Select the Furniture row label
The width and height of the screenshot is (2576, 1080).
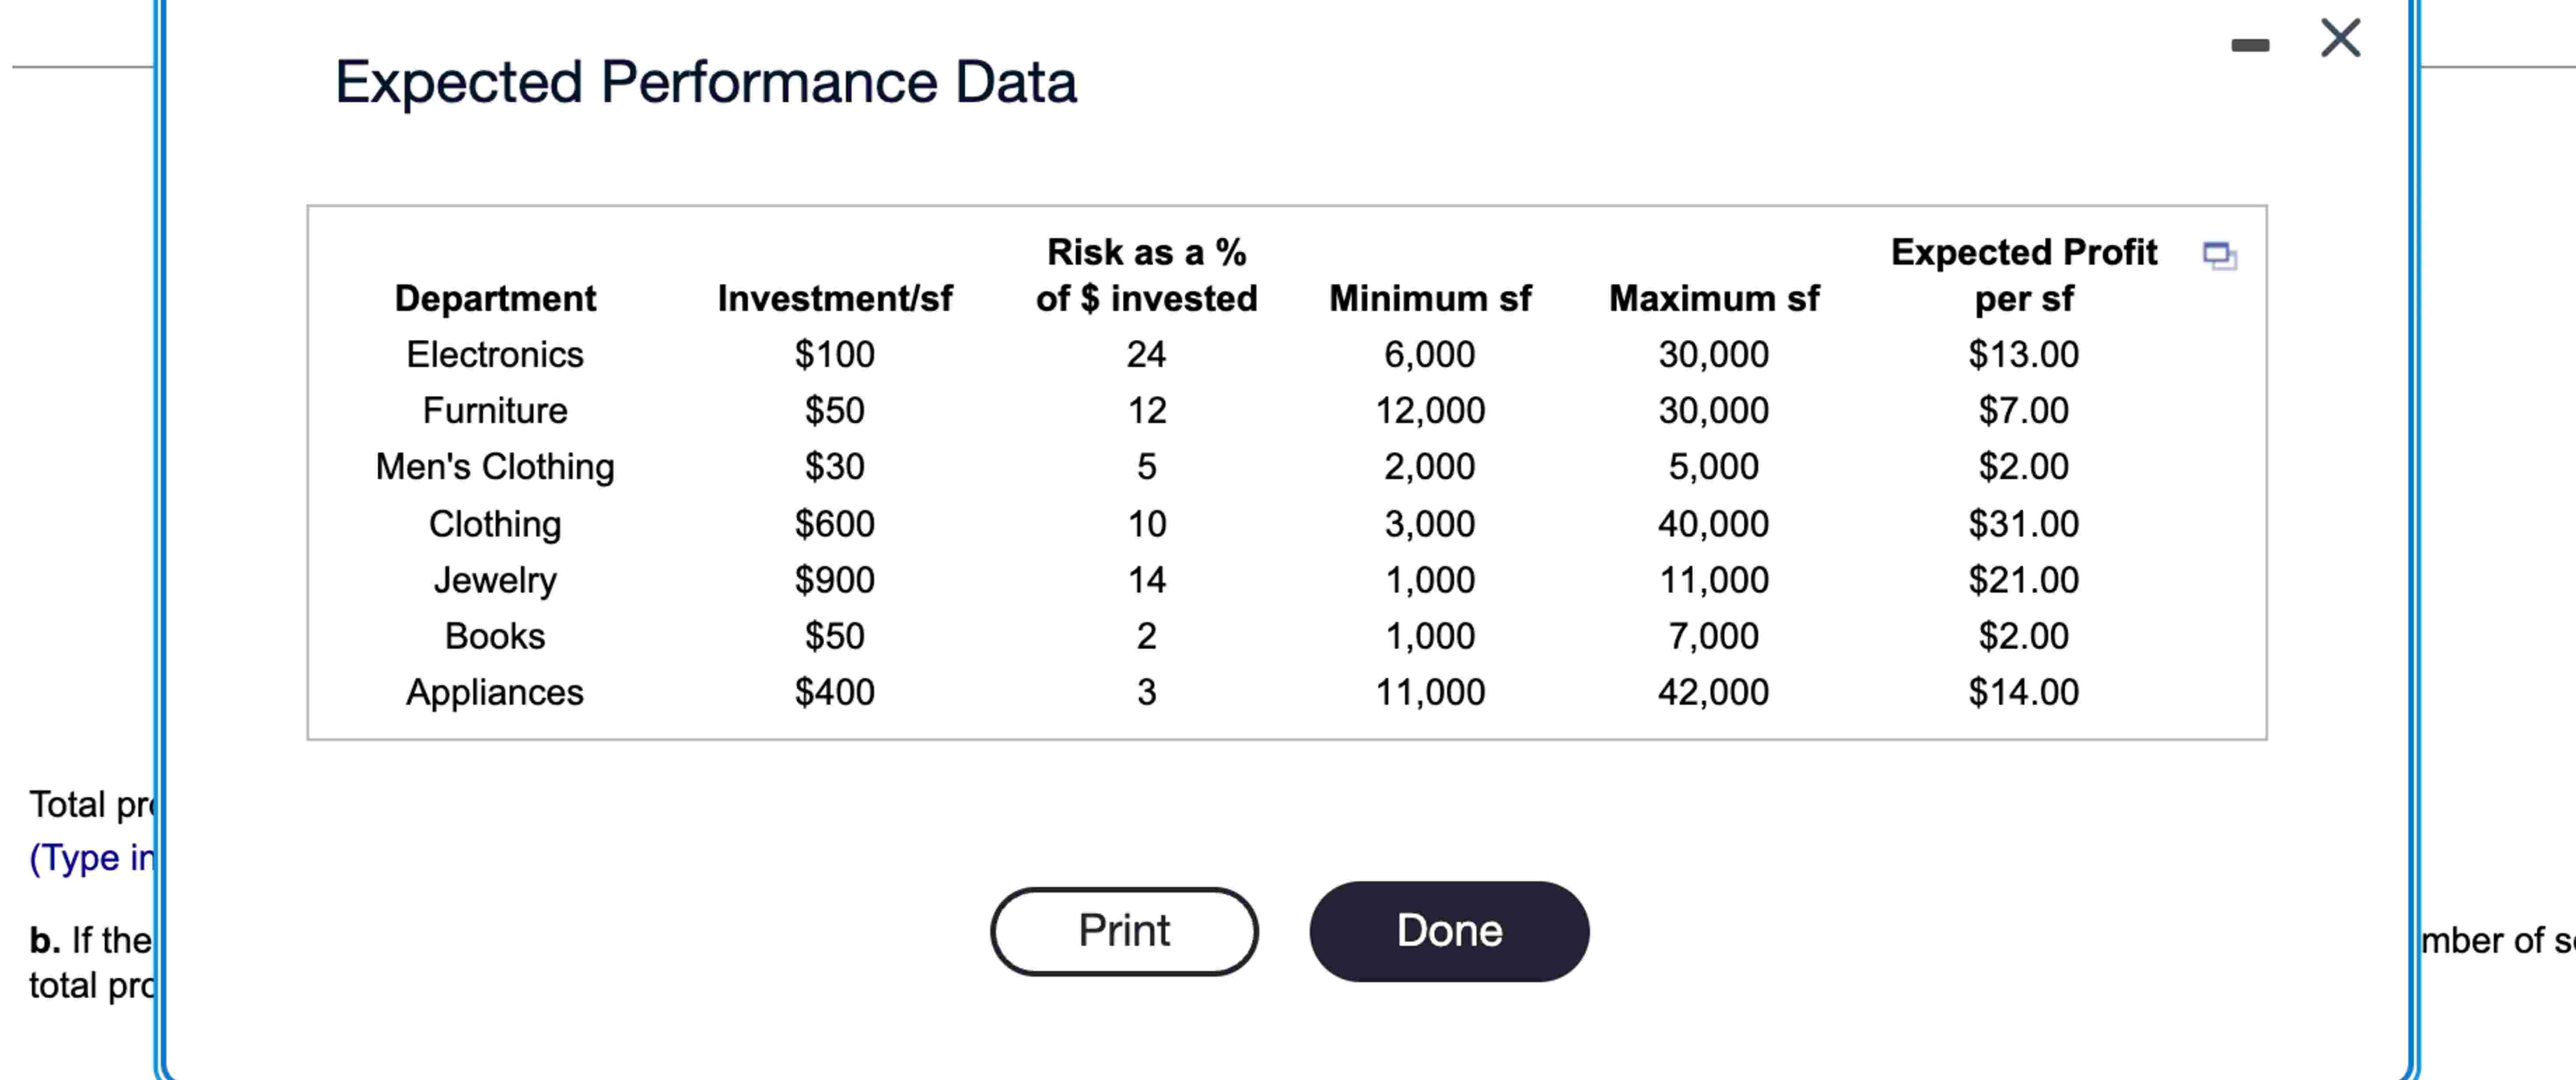coord(495,410)
